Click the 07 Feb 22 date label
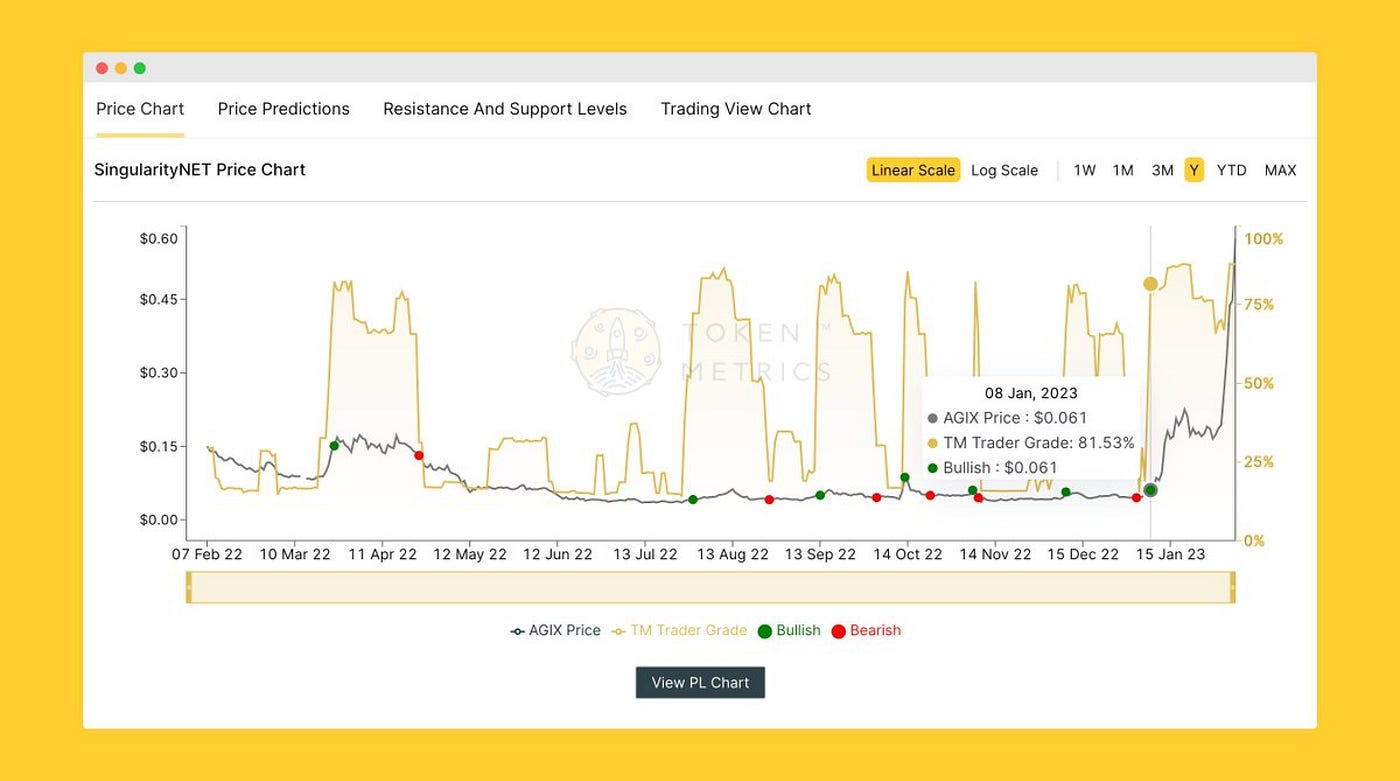 (x=207, y=554)
